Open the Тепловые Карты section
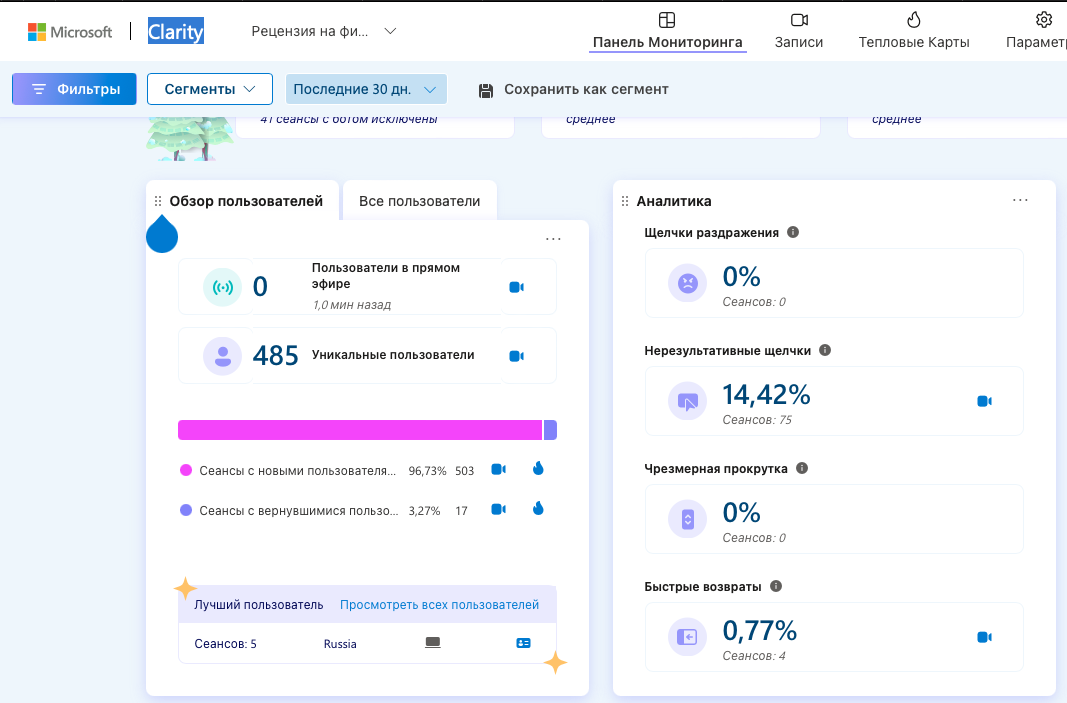The height and width of the screenshot is (703, 1067). pos(914,31)
